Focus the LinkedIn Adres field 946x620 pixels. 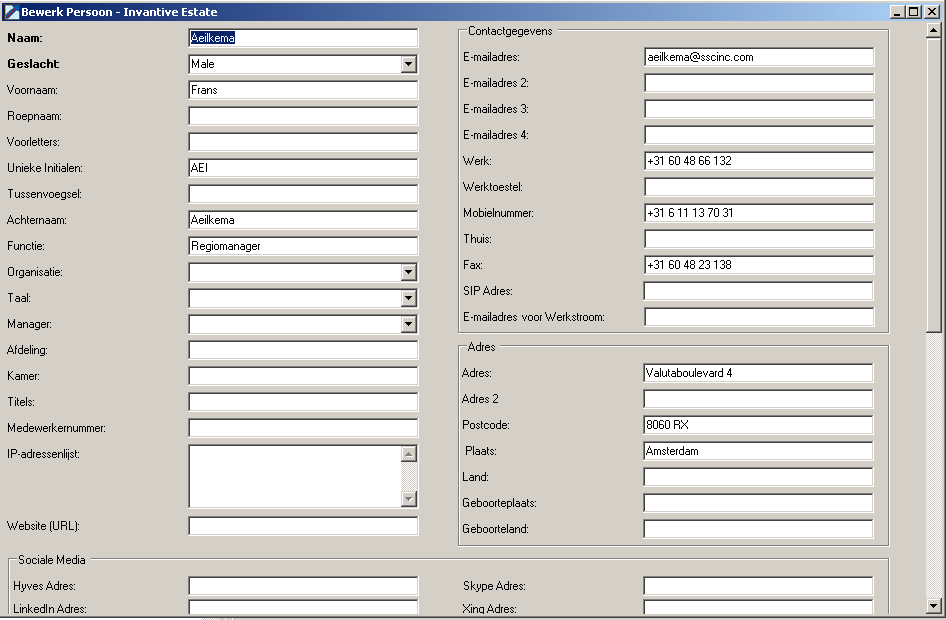click(303, 608)
